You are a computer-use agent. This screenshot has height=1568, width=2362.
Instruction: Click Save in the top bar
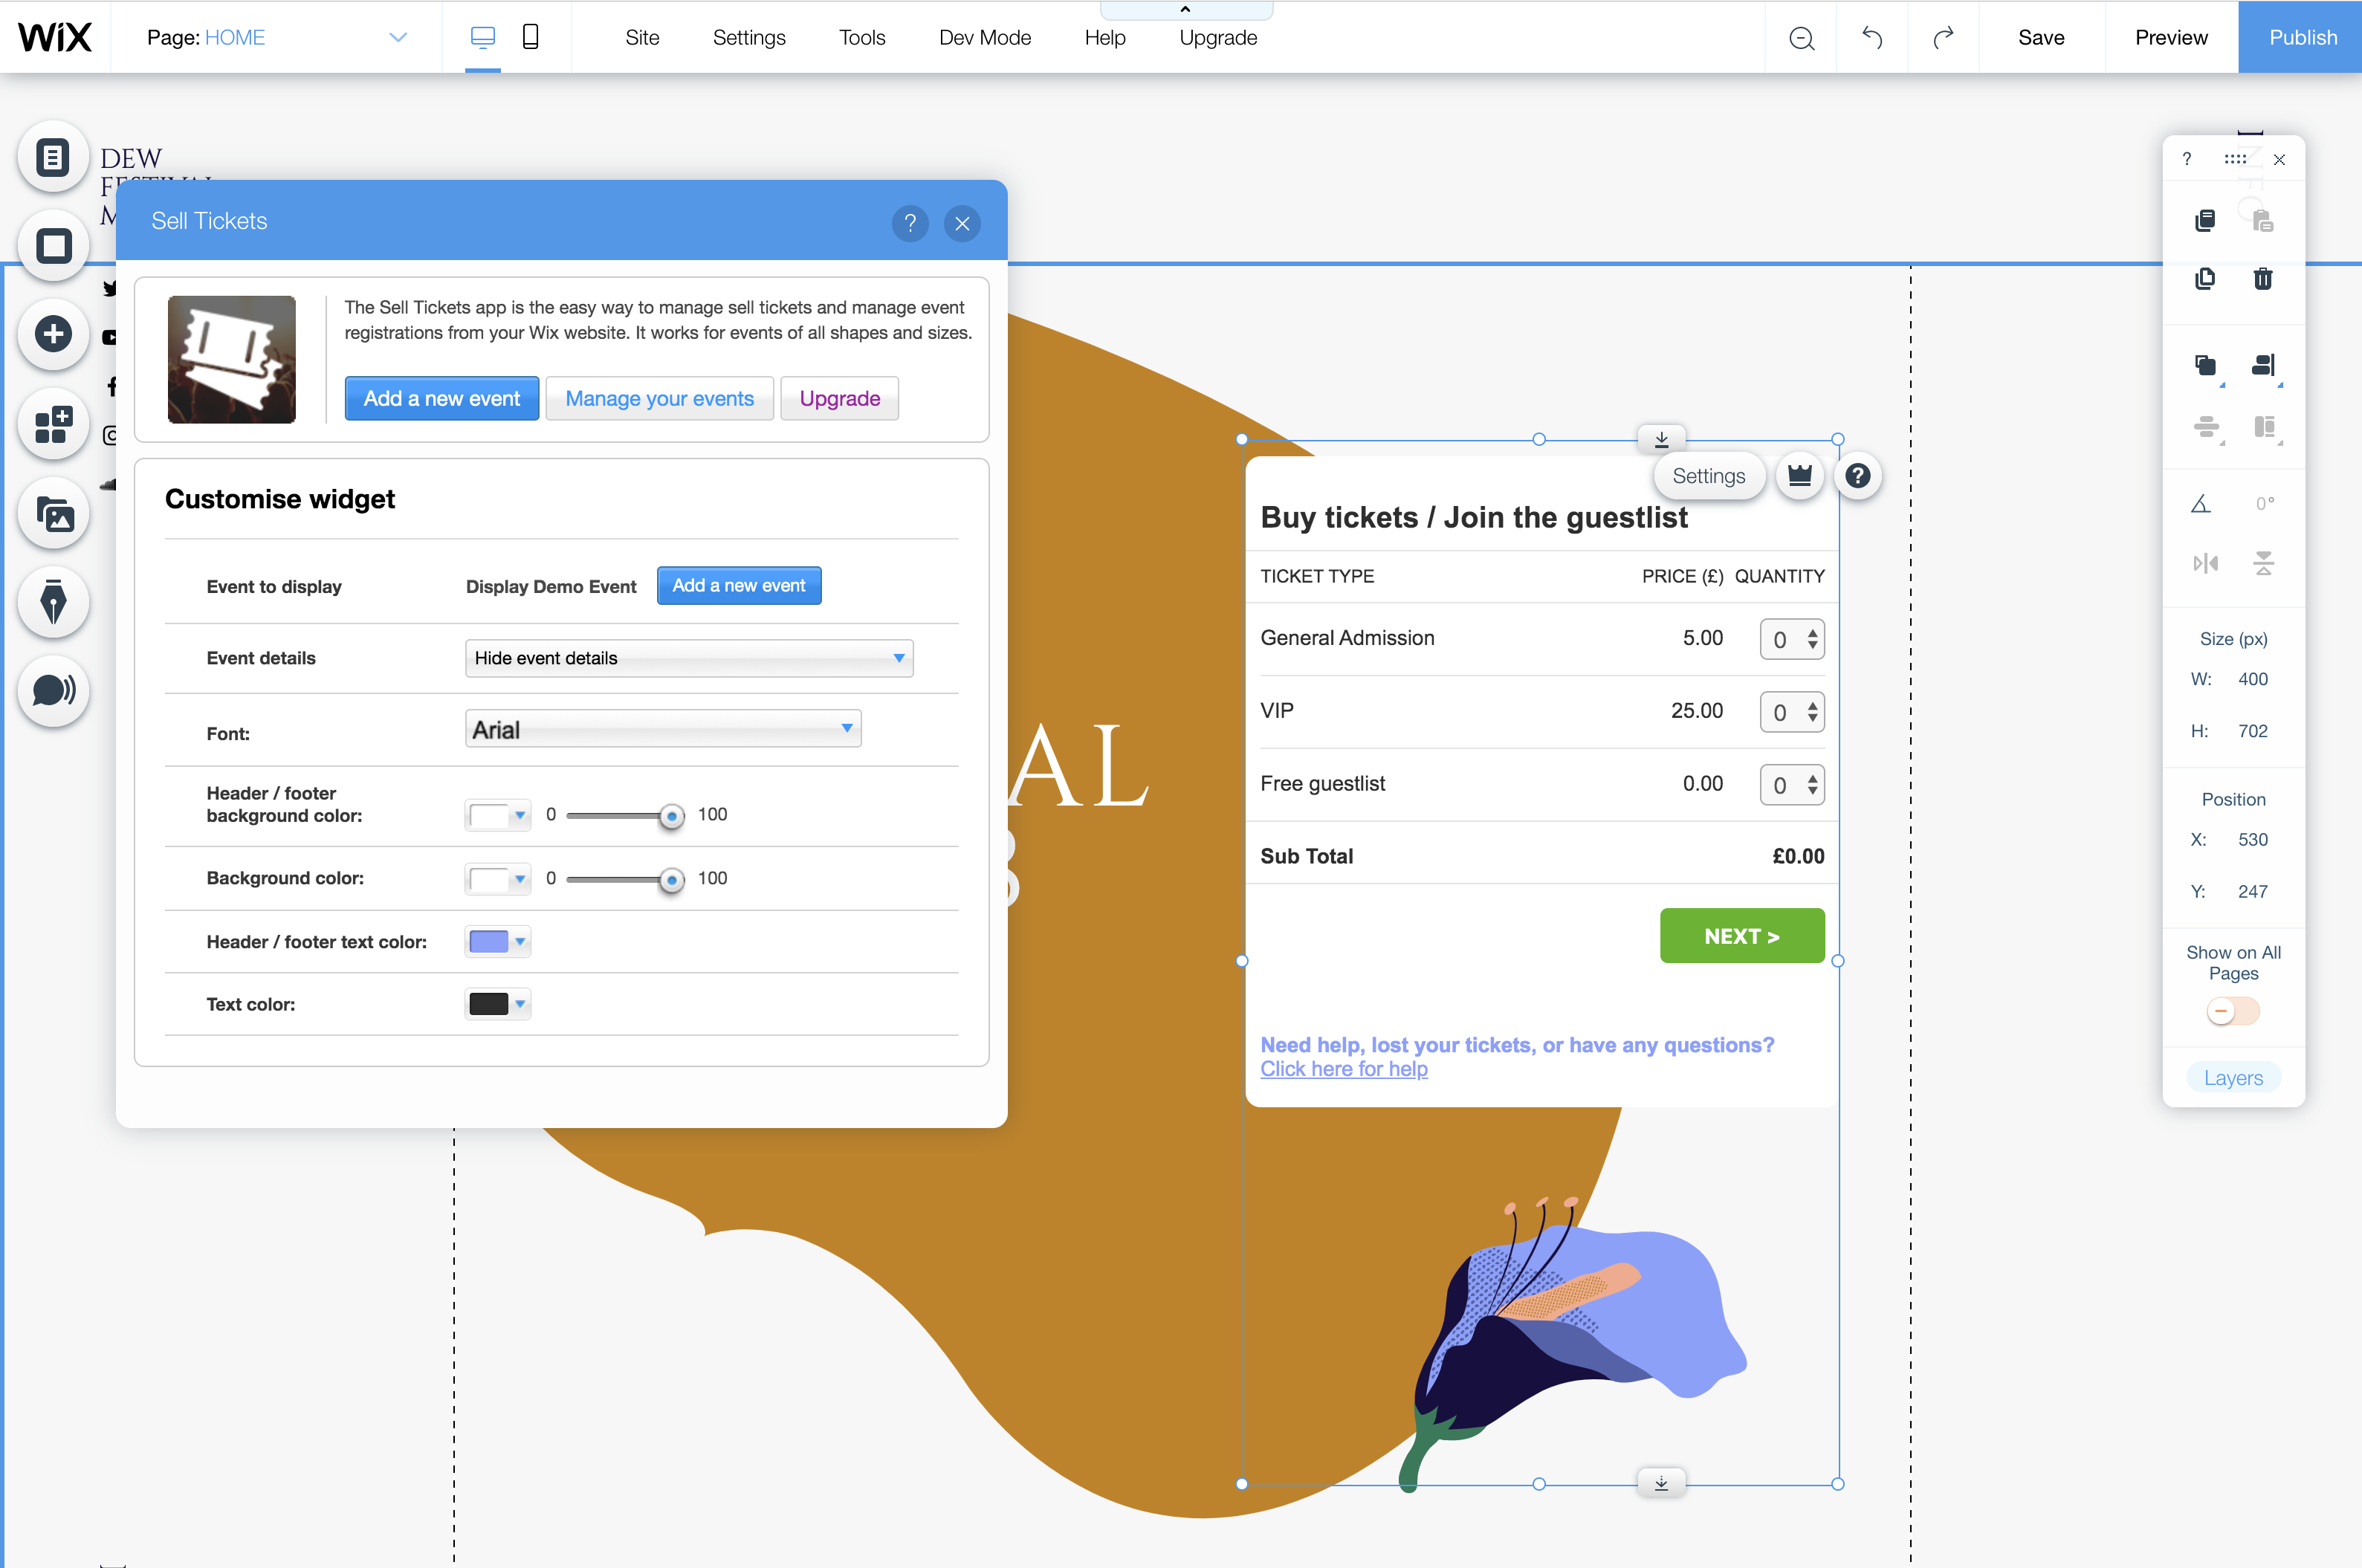(2041, 38)
